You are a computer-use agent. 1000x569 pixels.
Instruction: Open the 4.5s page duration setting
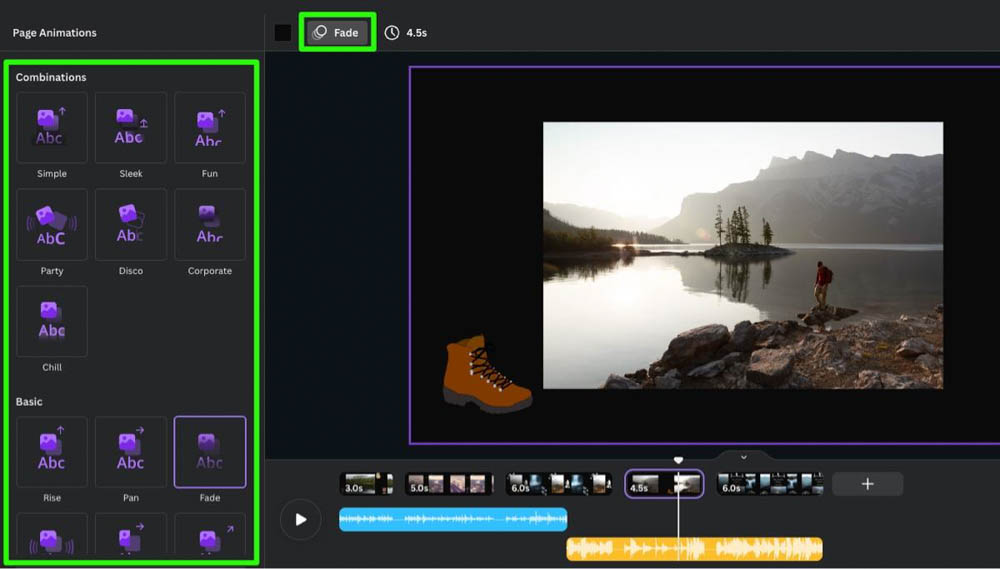406,33
